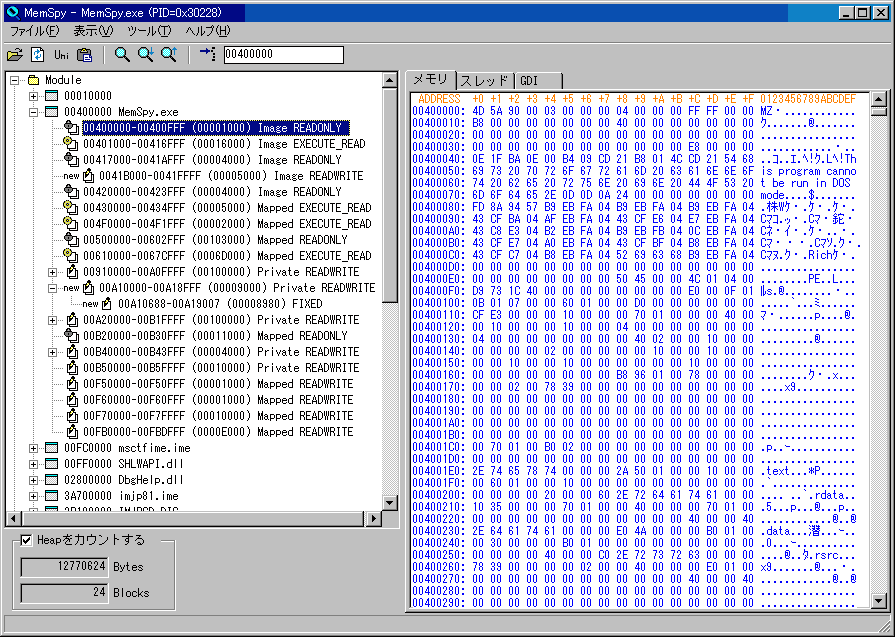This screenshot has height=637, width=895.
Task: Open the 表示(V) menu
Action: click(x=93, y=31)
